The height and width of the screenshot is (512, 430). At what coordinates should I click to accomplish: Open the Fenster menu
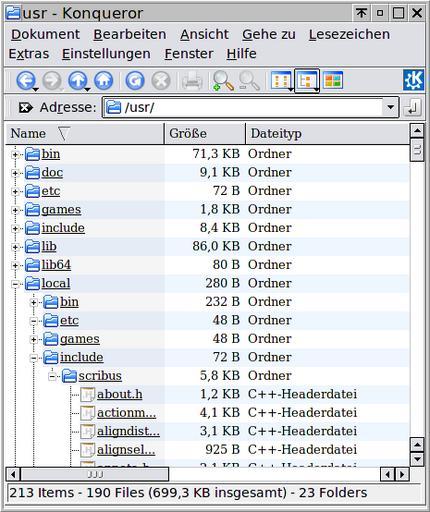(189, 54)
